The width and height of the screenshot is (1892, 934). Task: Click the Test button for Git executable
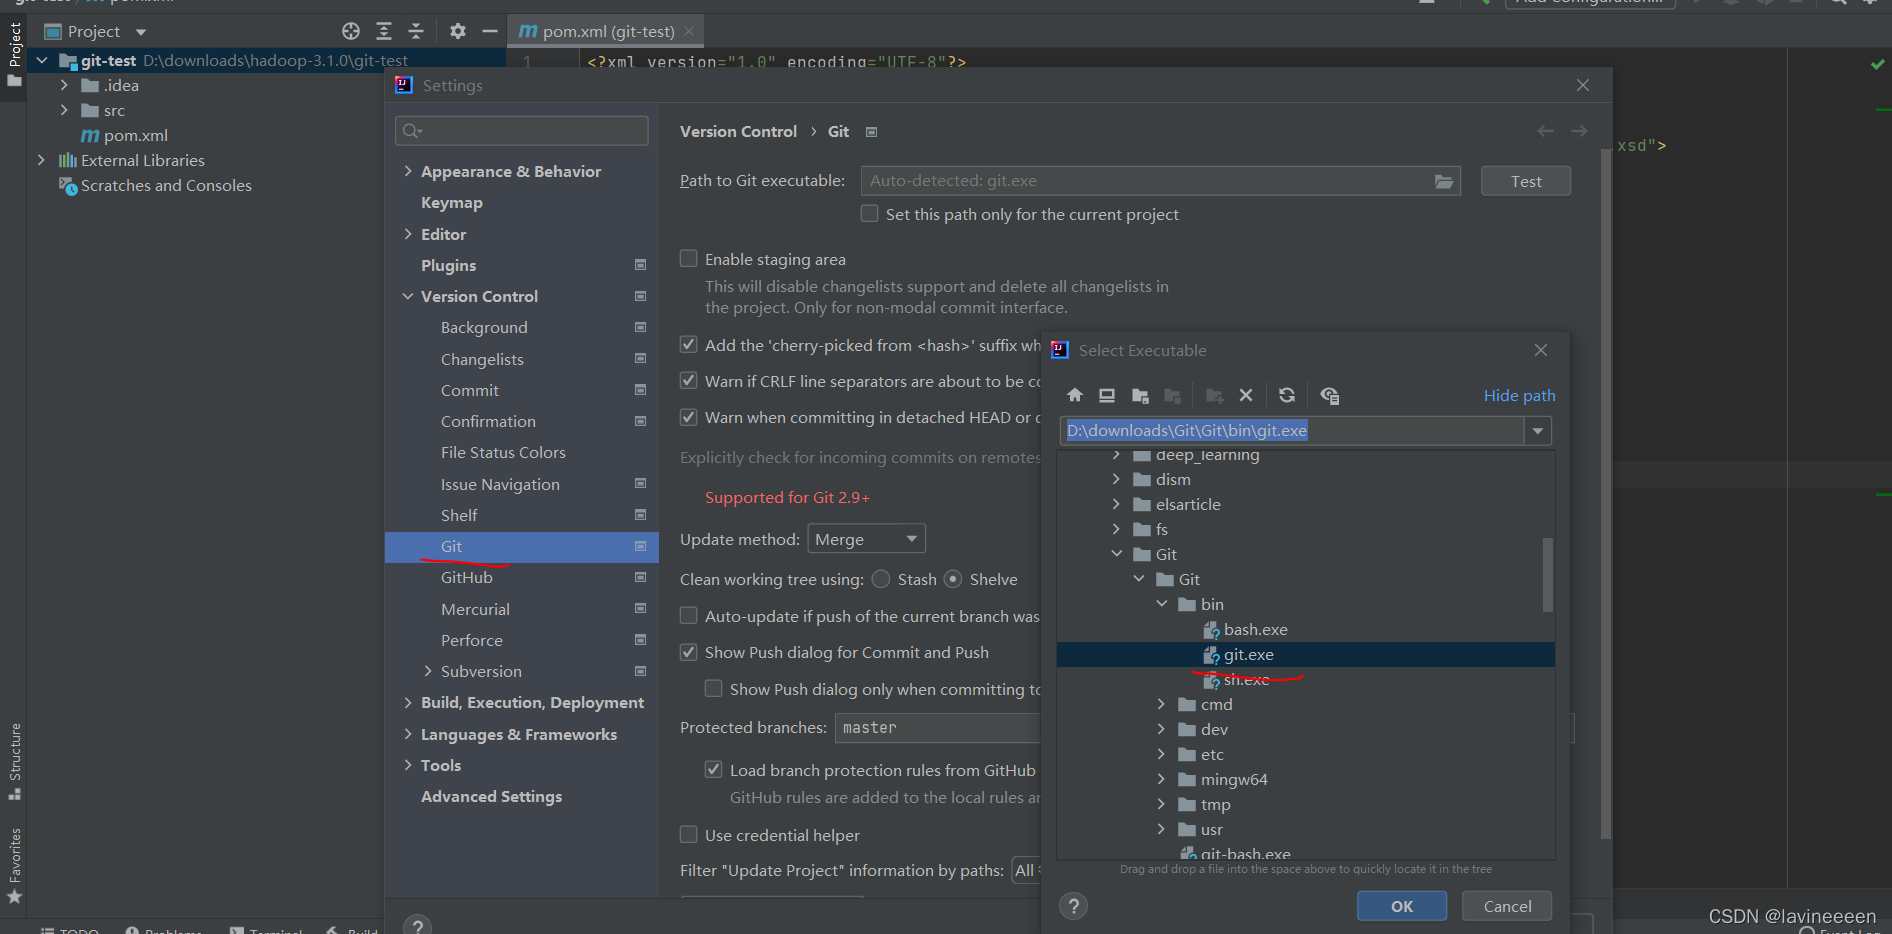pos(1526,181)
